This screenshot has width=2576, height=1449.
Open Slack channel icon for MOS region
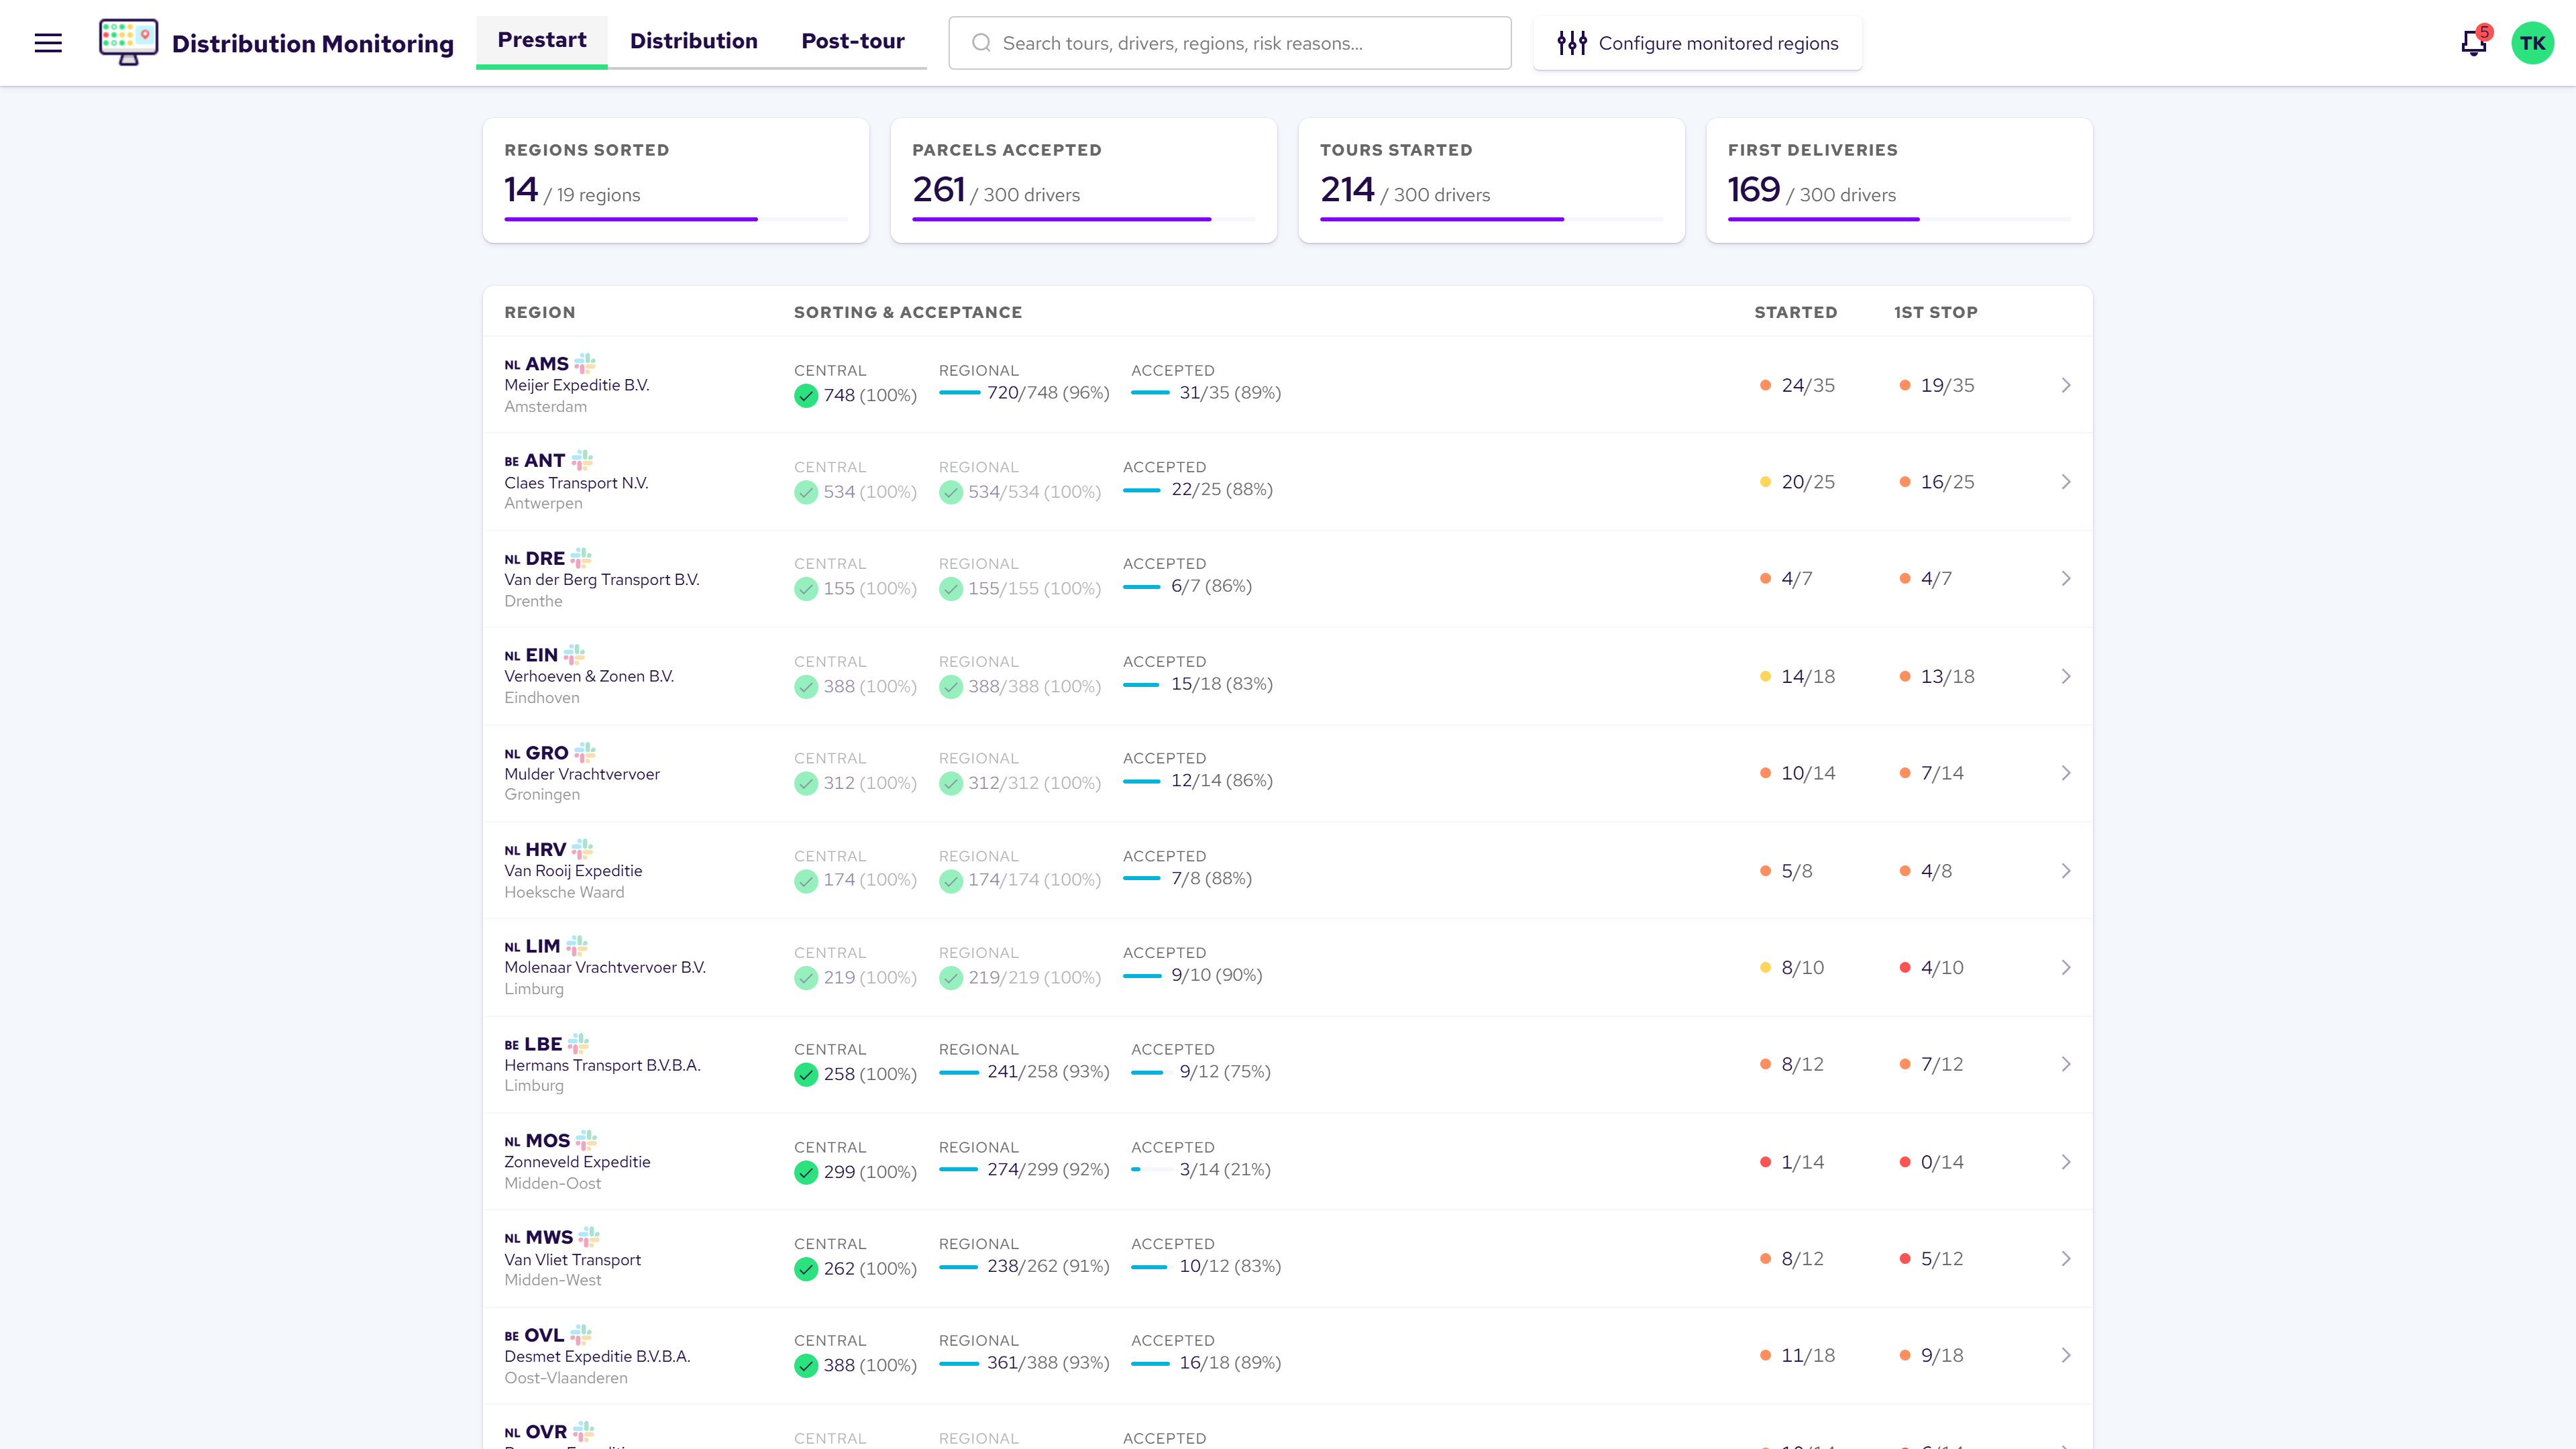pos(587,1140)
